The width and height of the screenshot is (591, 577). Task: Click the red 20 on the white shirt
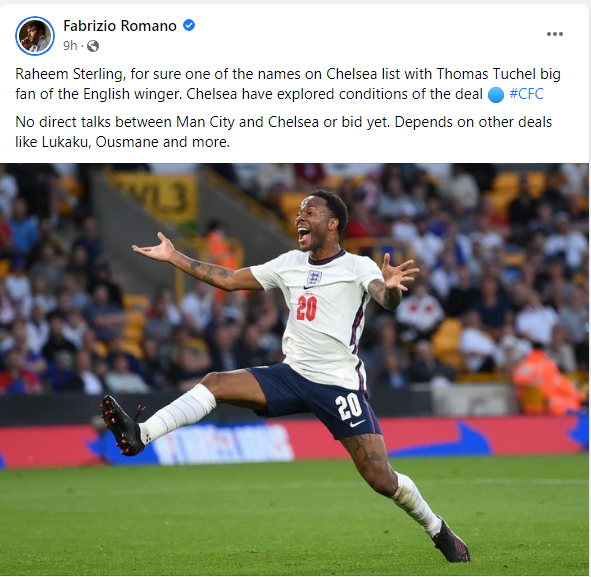click(306, 308)
